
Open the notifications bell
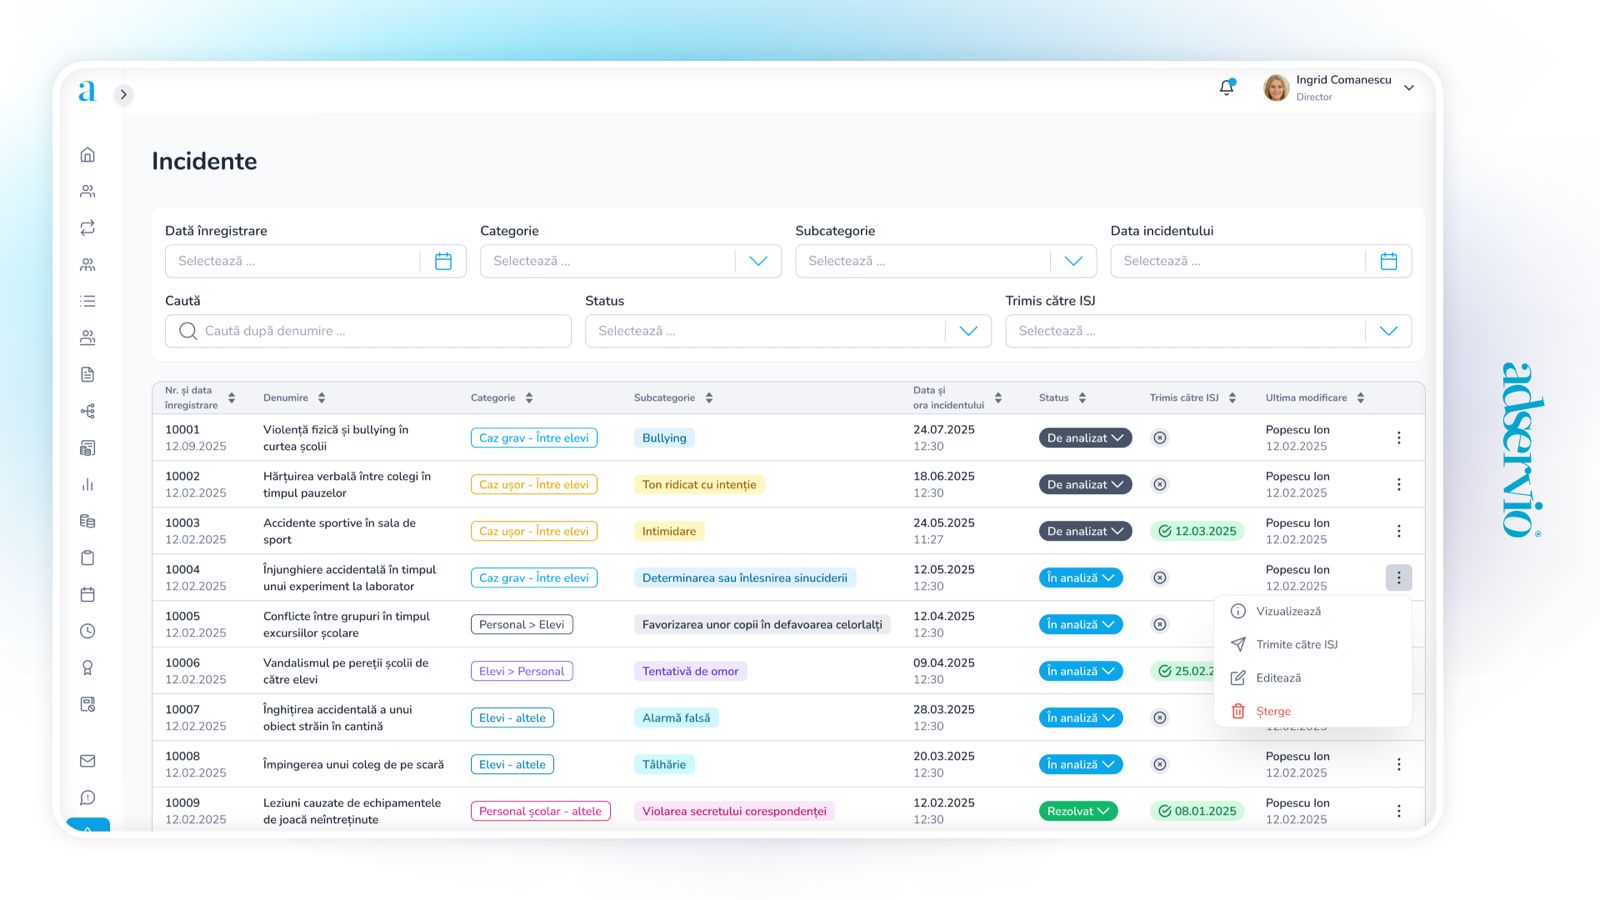(x=1227, y=88)
